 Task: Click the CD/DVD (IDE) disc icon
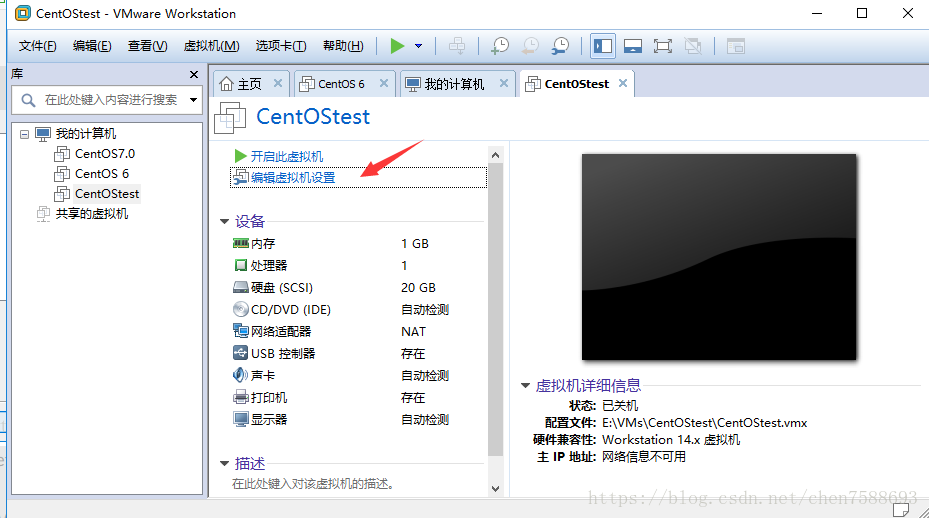click(x=241, y=309)
